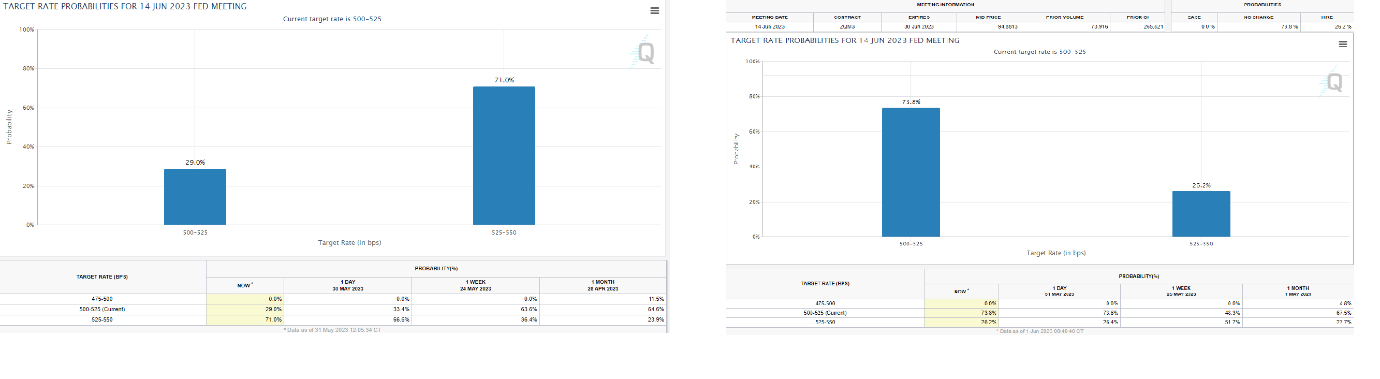The height and width of the screenshot is (379, 1380).
Task: Open the right chart's hamburger menu
Action: pyautogui.click(x=1342, y=44)
